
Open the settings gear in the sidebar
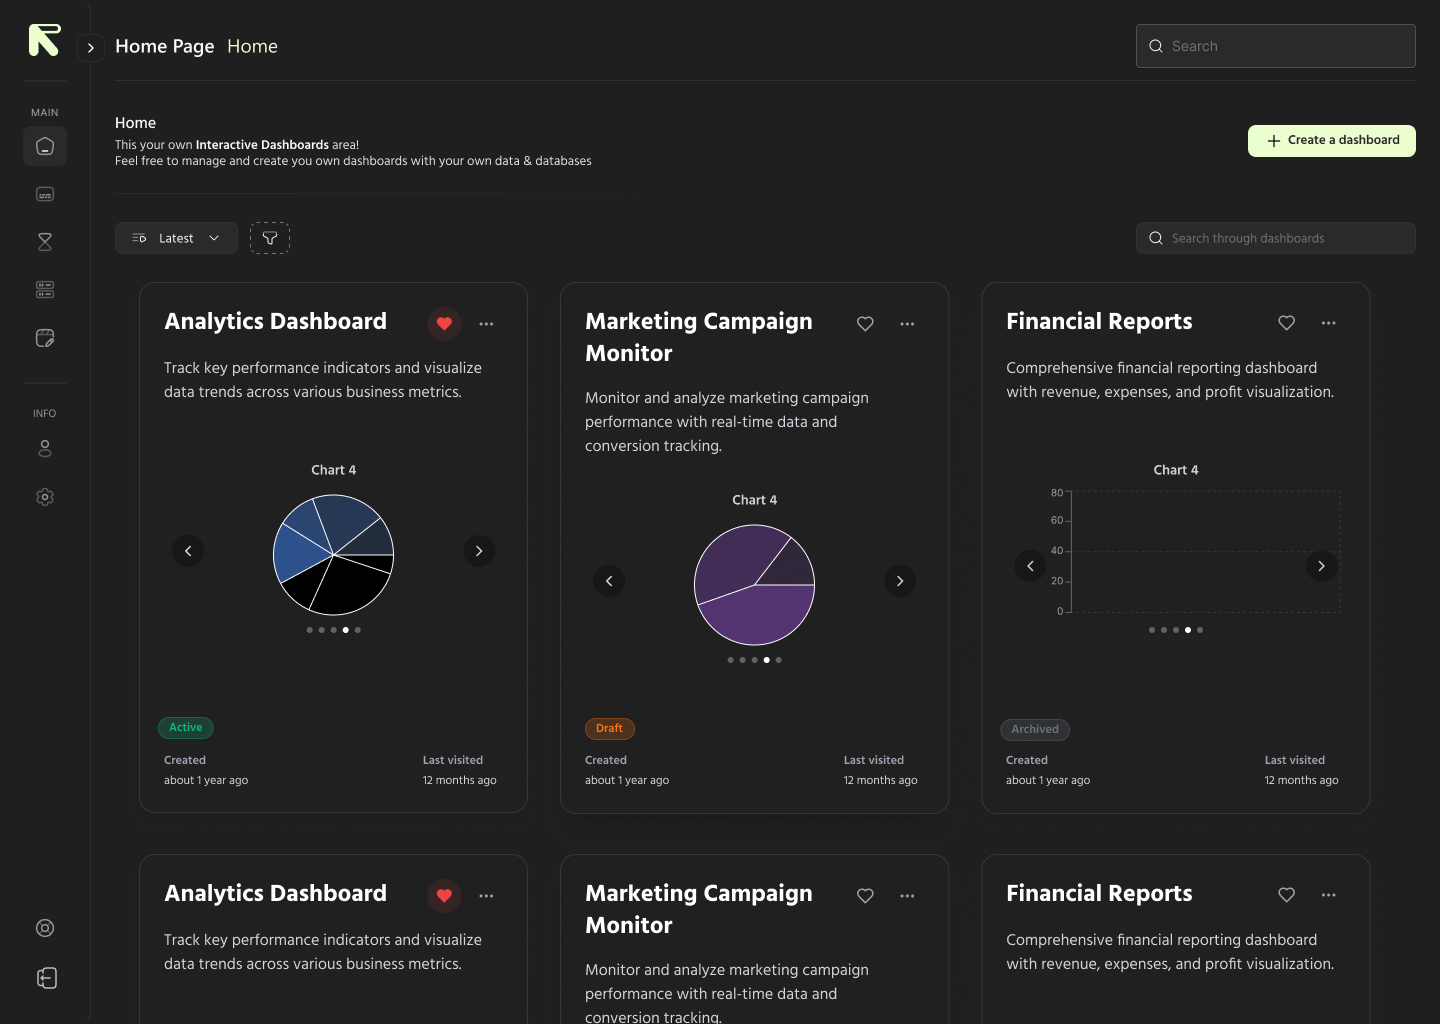tap(45, 497)
